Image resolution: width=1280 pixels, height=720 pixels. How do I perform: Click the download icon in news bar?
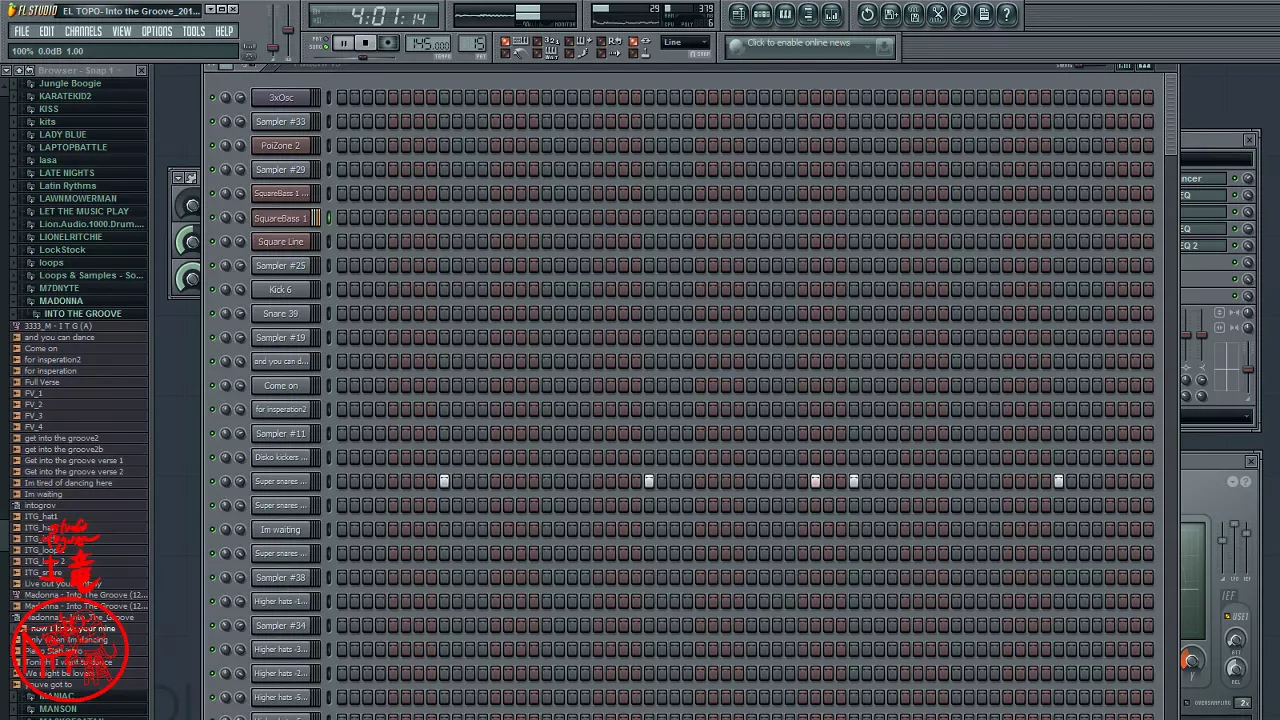click(x=884, y=46)
